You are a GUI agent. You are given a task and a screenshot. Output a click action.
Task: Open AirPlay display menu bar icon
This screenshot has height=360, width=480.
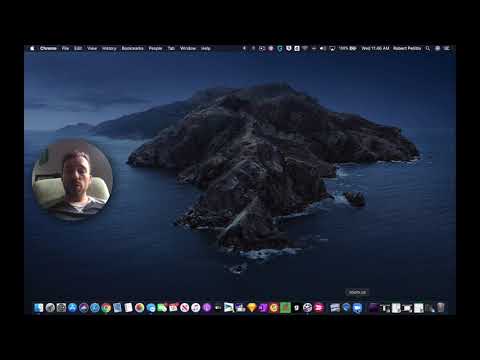click(332, 48)
